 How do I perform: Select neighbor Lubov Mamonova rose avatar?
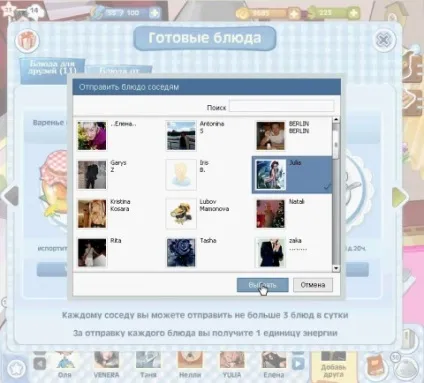click(x=181, y=214)
